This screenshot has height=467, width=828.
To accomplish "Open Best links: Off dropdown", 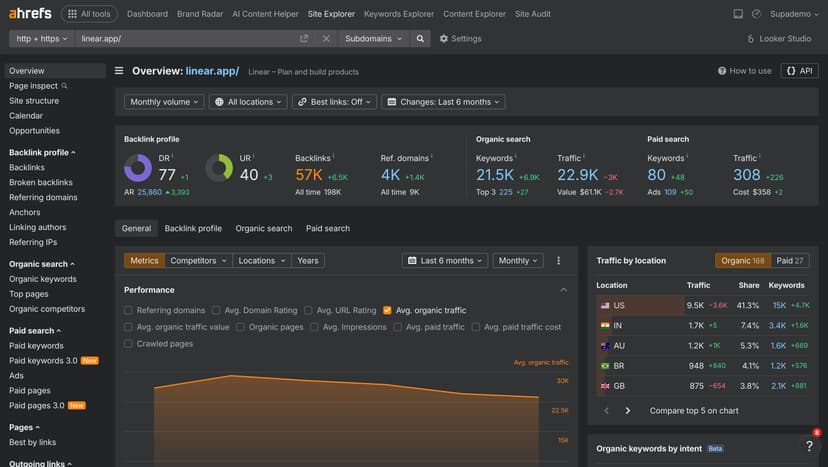I will click(x=334, y=102).
